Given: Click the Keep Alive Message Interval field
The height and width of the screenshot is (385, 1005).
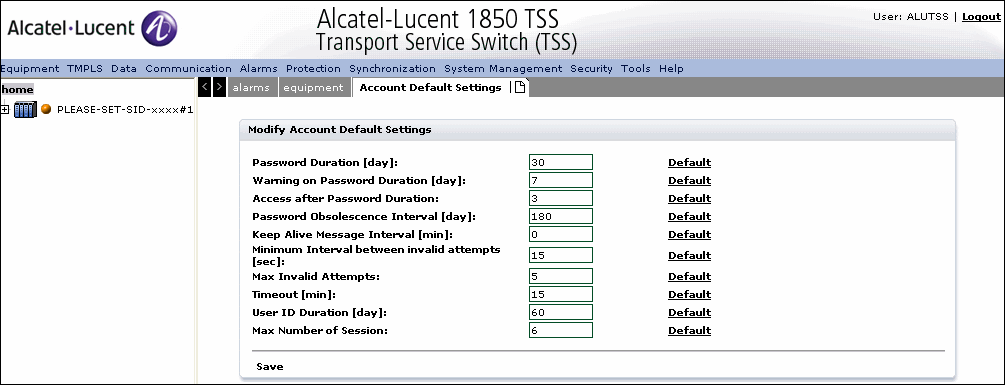Looking at the screenshot, I should [561, 234].
